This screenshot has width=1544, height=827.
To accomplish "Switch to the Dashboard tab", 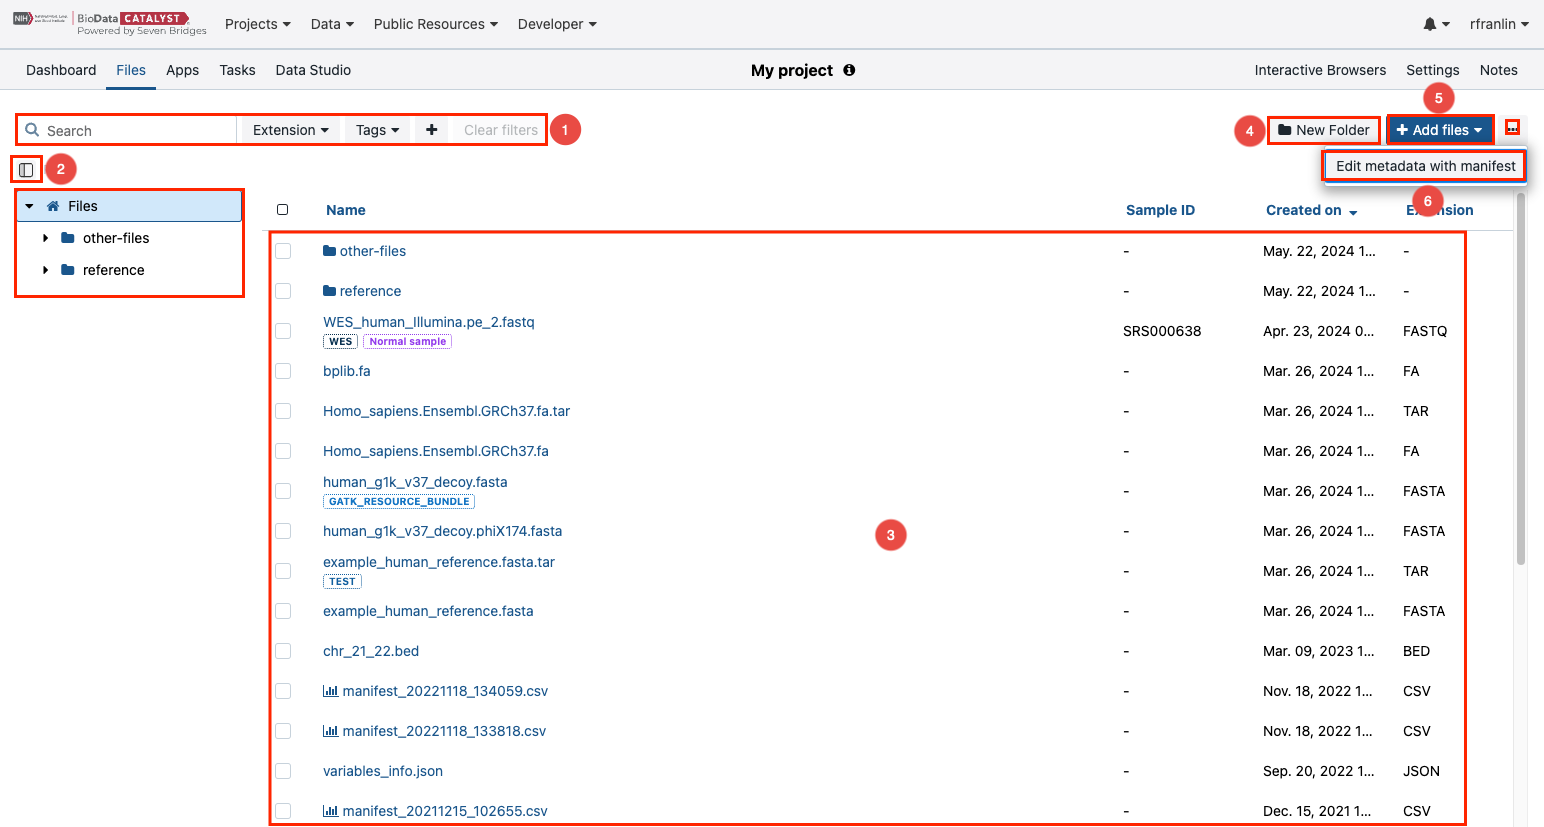I will [x=61, y=70].
